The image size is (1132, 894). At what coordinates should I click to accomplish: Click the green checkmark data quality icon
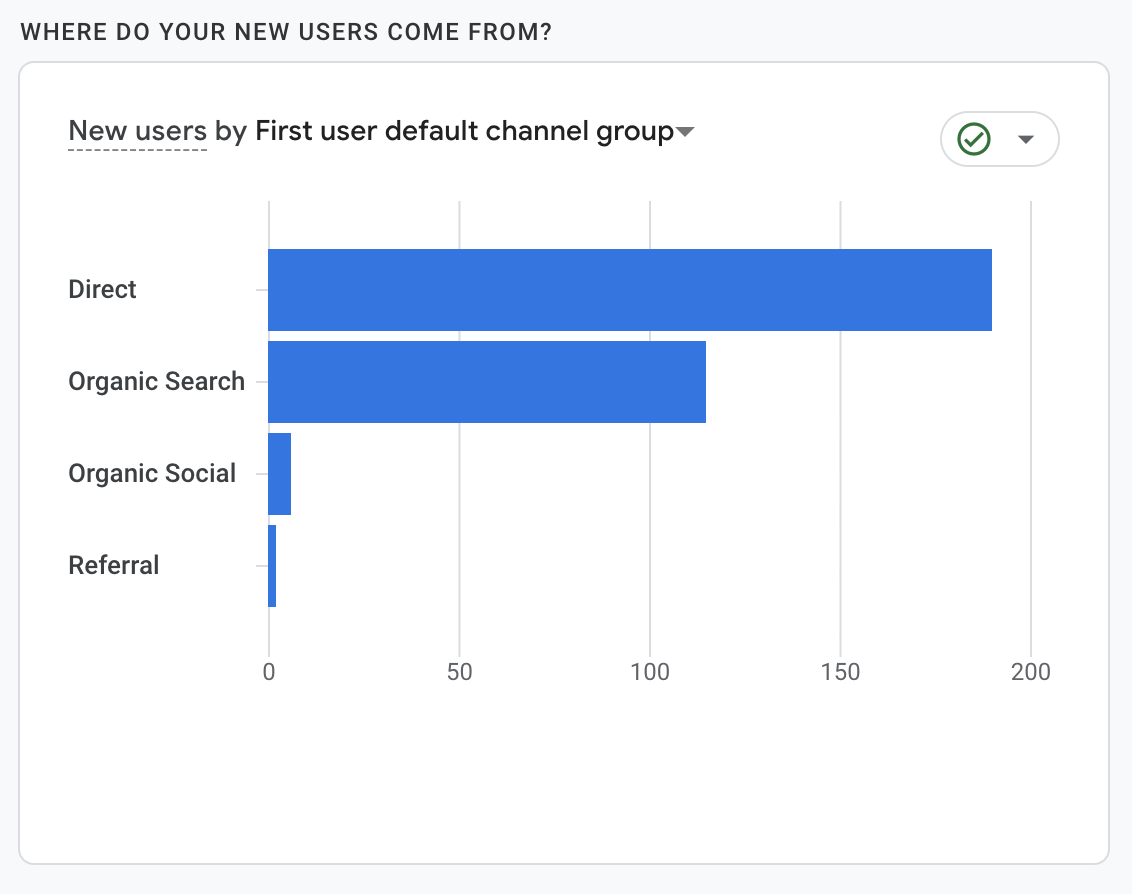974,139
